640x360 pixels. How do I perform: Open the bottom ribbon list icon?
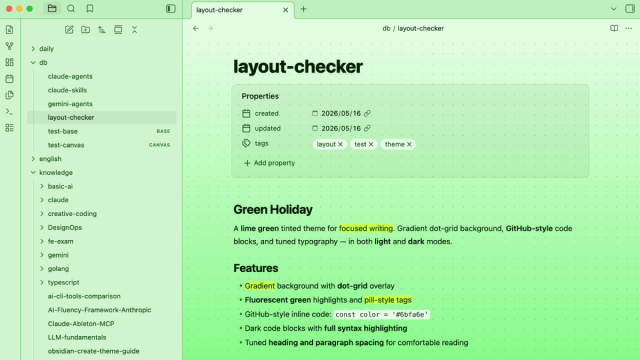tap(9, 128)
